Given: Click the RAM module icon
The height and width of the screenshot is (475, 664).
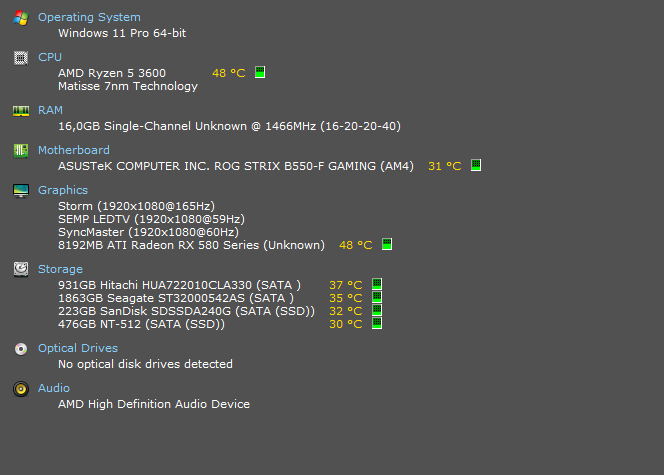Looking at the screenshot, I should (x=21, y=111).
